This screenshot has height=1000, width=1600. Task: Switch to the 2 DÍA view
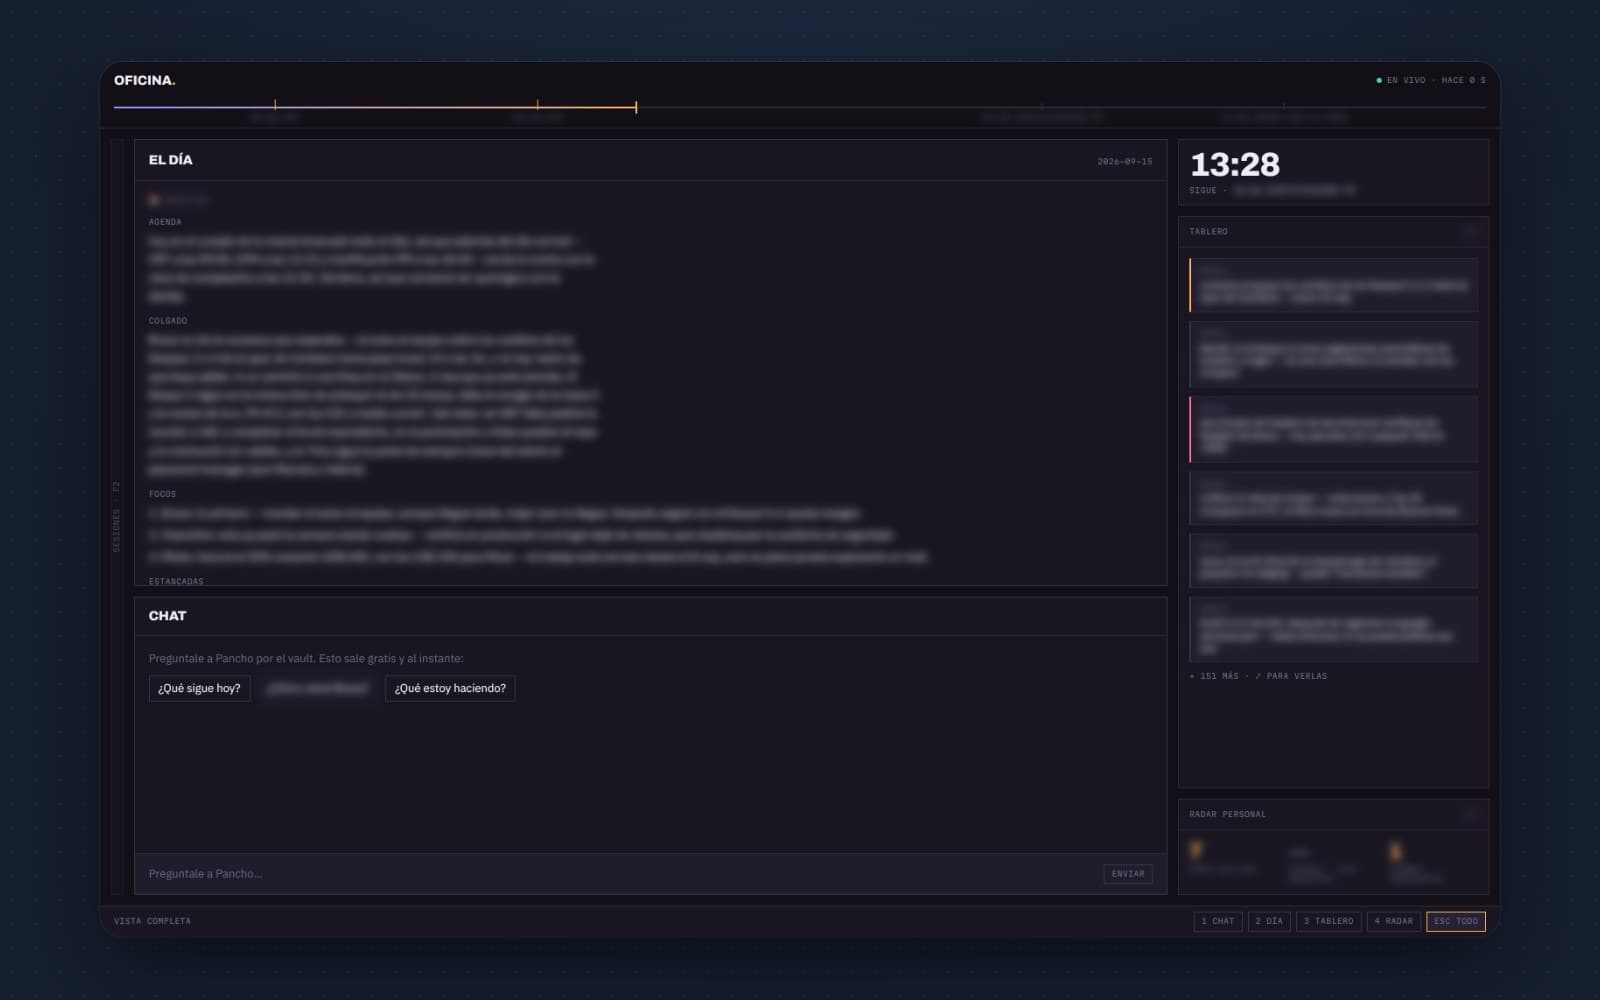1269,921
